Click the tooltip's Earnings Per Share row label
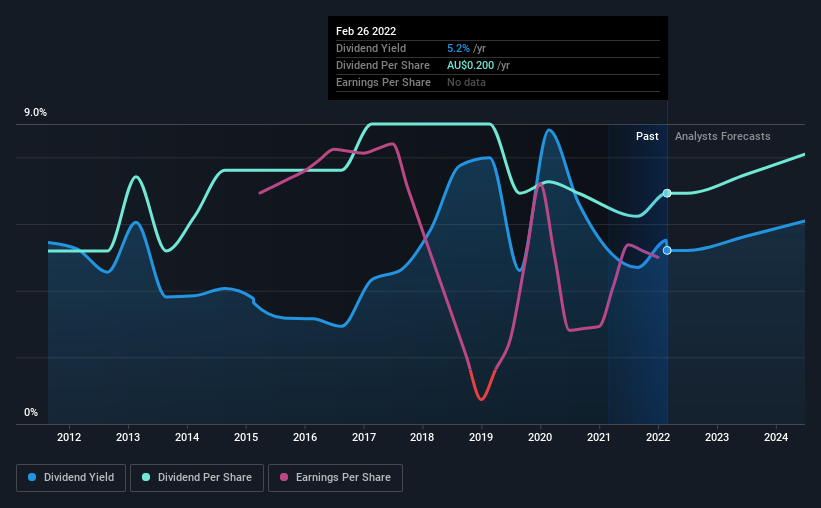 pyautogui.click(x=383, y=82)
